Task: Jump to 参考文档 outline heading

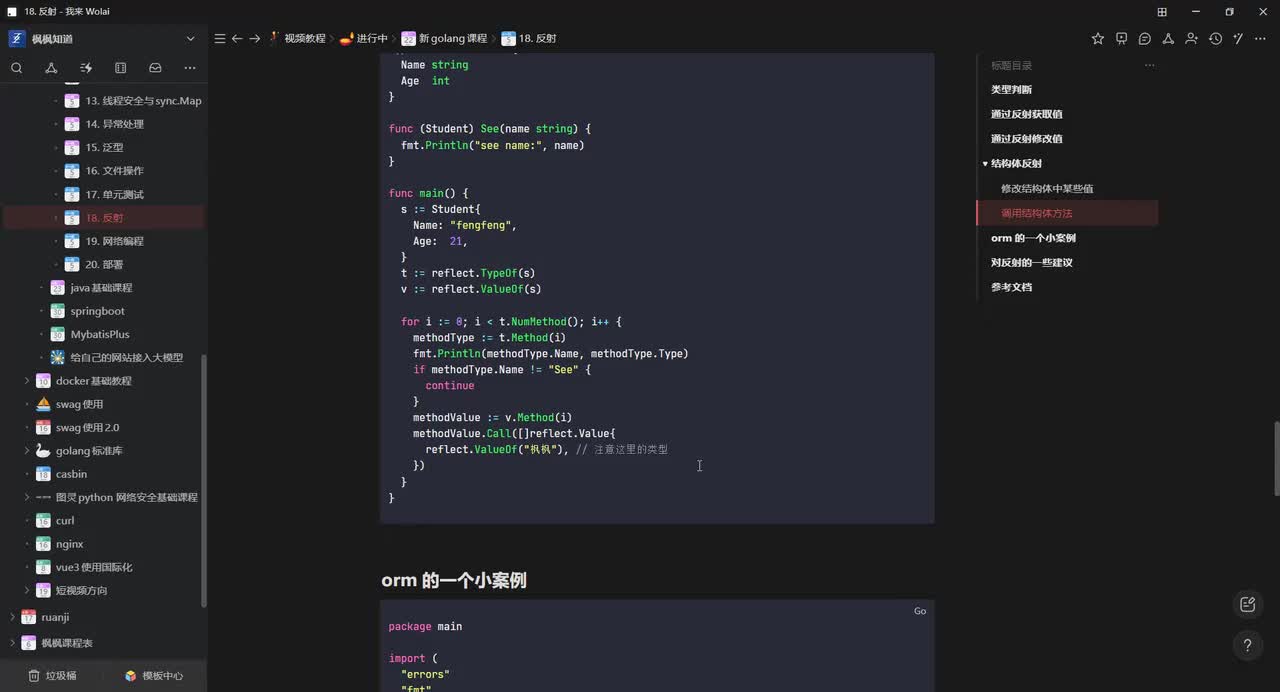Action: [x=1011, y=287]
